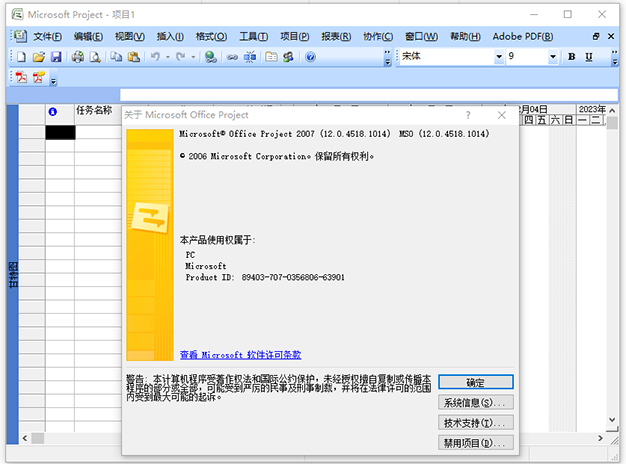
Task: Save the project with floppy disk icon
Action: pyautogui.click(x=56, y=57)
